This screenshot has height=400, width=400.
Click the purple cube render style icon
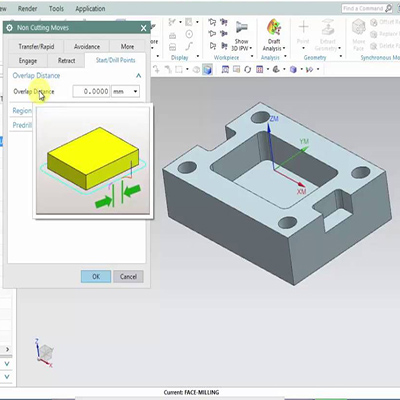click(293, 69)
